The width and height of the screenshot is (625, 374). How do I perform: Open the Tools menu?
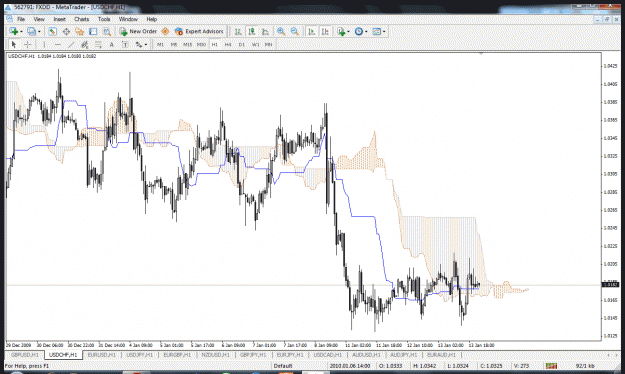click(x=104, y=19)
